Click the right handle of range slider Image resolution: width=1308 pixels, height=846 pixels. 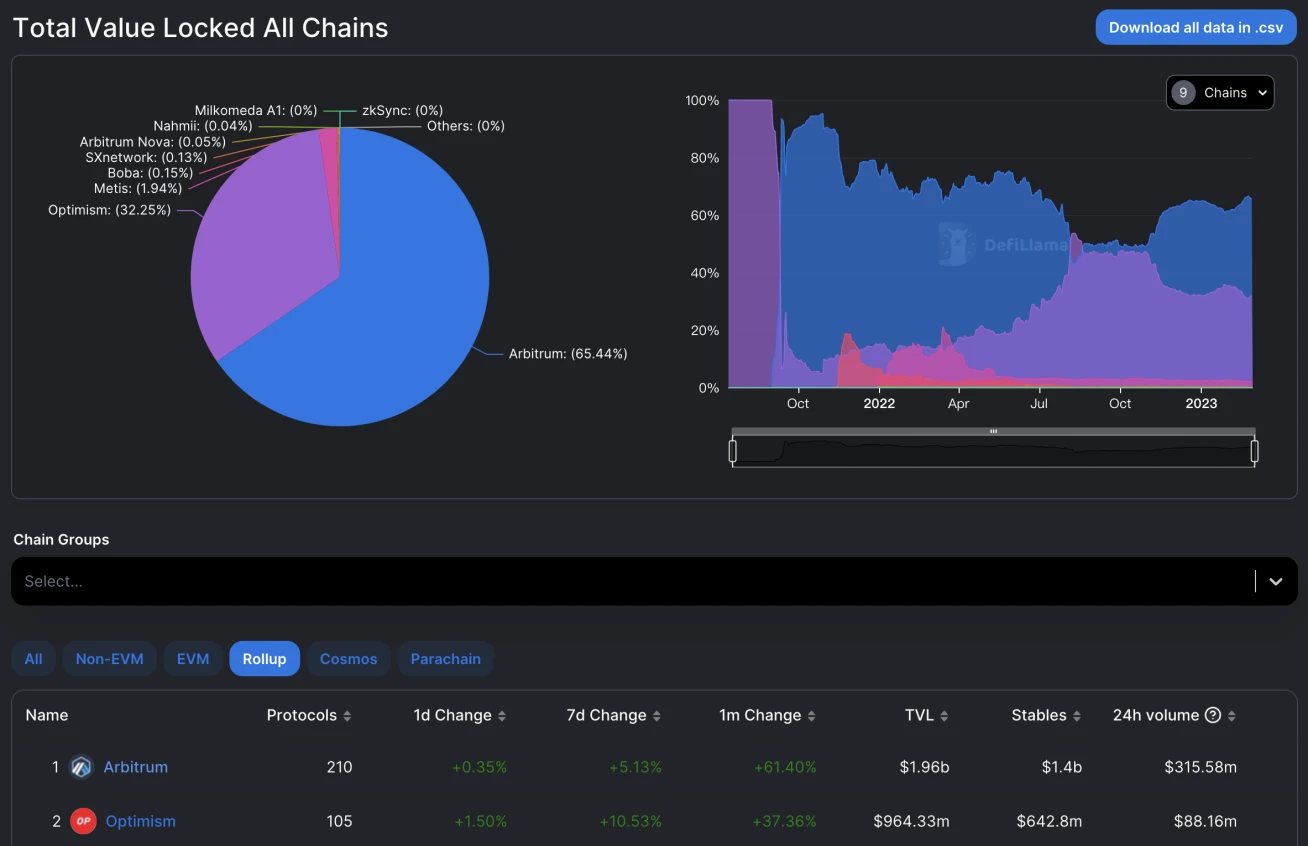point(1254,452)
